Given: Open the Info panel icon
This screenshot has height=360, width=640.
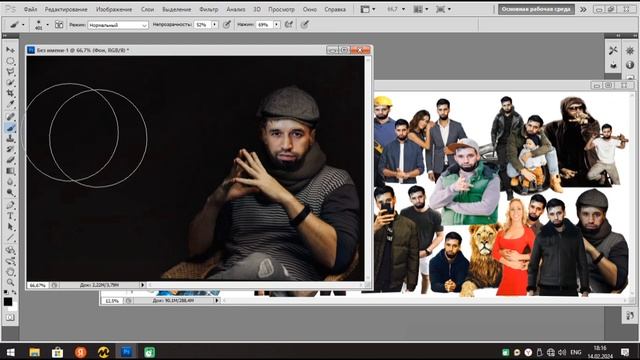Looking at the screenshot, I should click(x=630, y=64).
